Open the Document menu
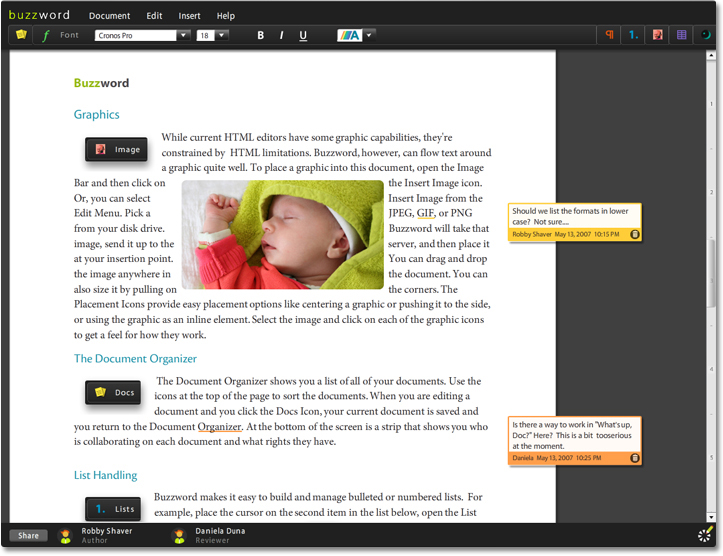Viewport: 723px width, 556px height. click(x=109, y=16)
